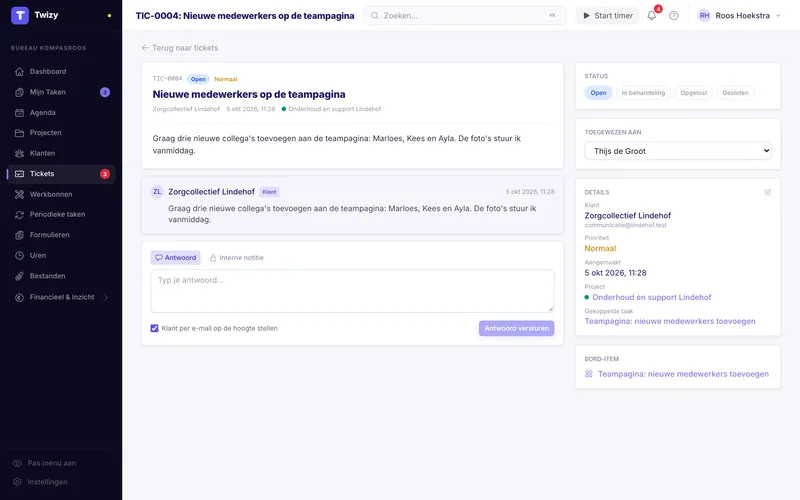Open the Werkbonnen tools icon
This screenshot has height=500, width=800.
(x=19, y=194)
